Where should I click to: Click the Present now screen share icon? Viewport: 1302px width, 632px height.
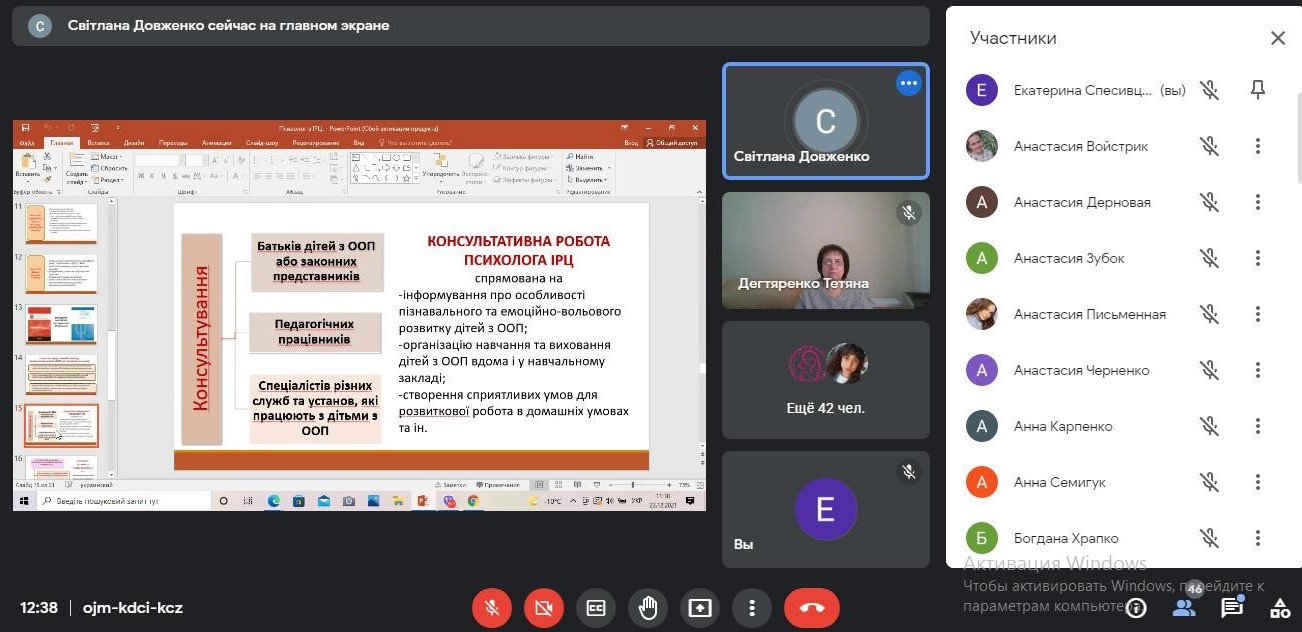tap(700, 608)
